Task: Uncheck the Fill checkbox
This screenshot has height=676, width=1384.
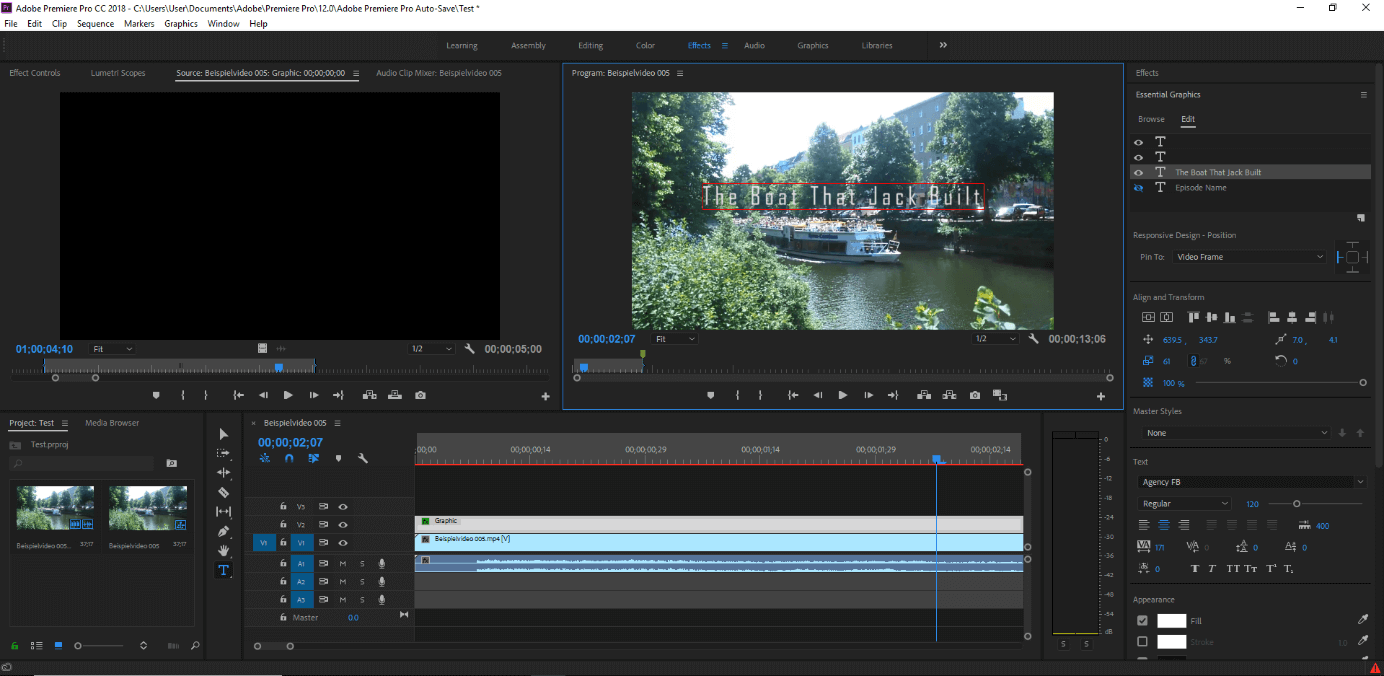Action: pyautogui.click(x=1143, y=620)
